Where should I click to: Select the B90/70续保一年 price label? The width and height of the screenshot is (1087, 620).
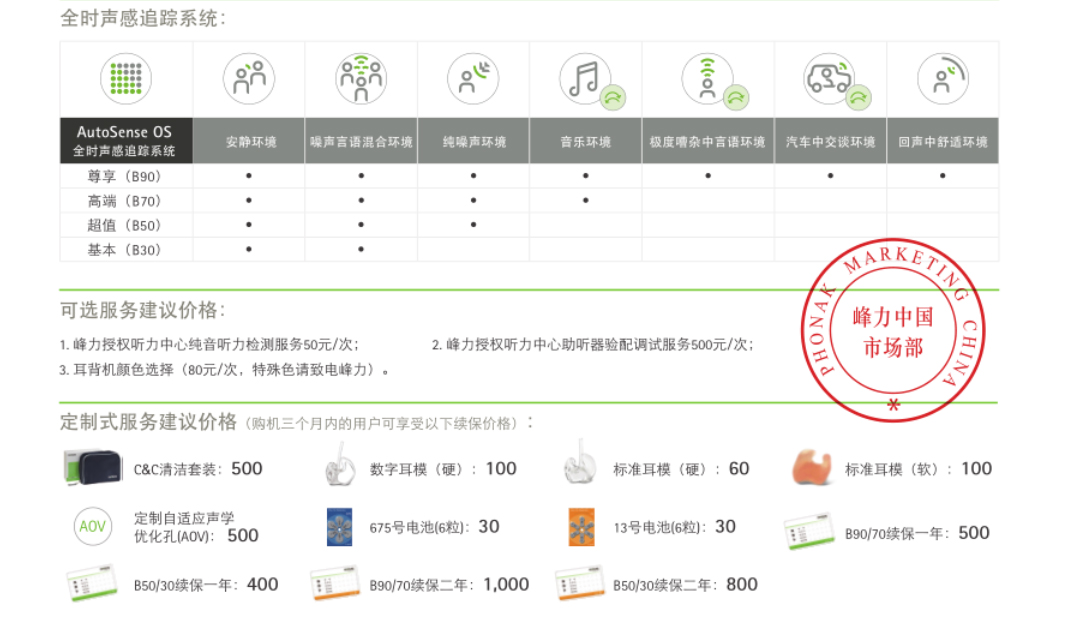click(917, 533)
